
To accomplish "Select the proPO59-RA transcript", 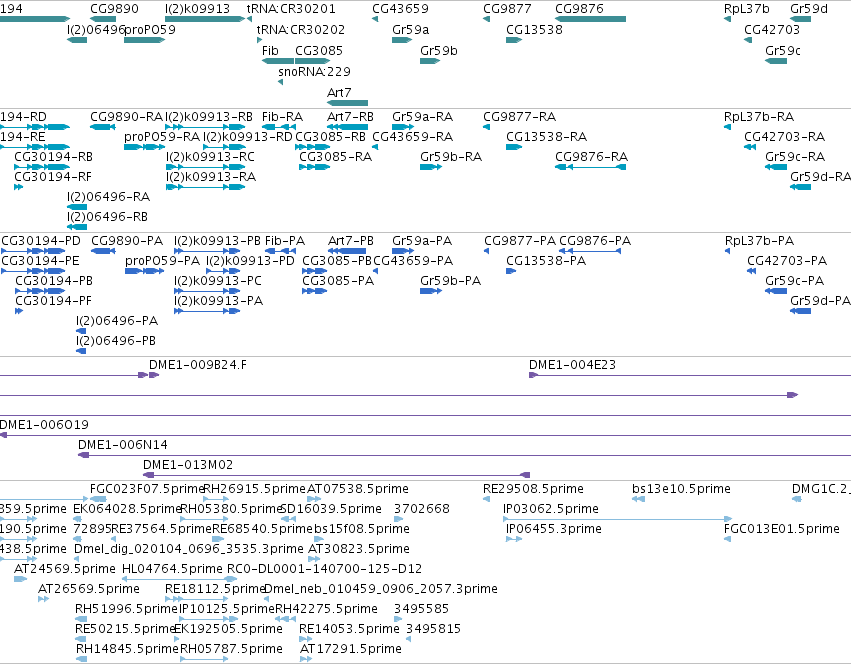I will [x=144, y=147].
